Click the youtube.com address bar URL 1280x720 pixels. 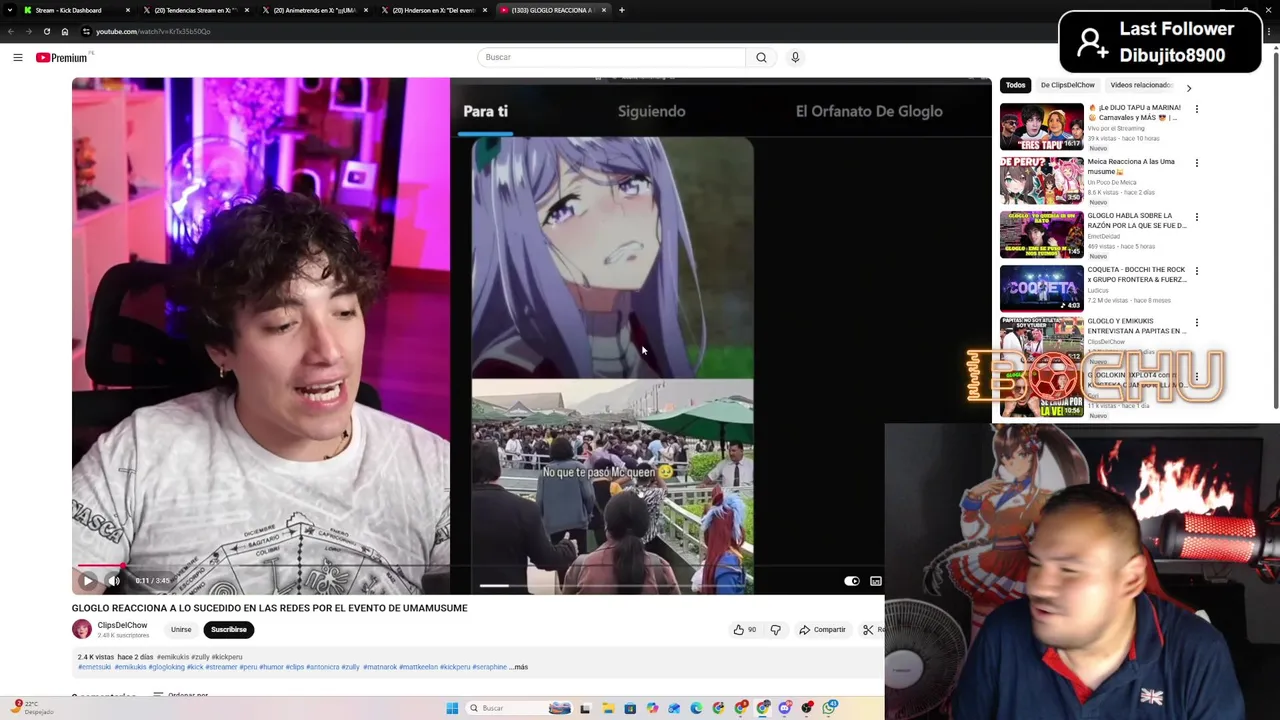click(x=153, y=31)
